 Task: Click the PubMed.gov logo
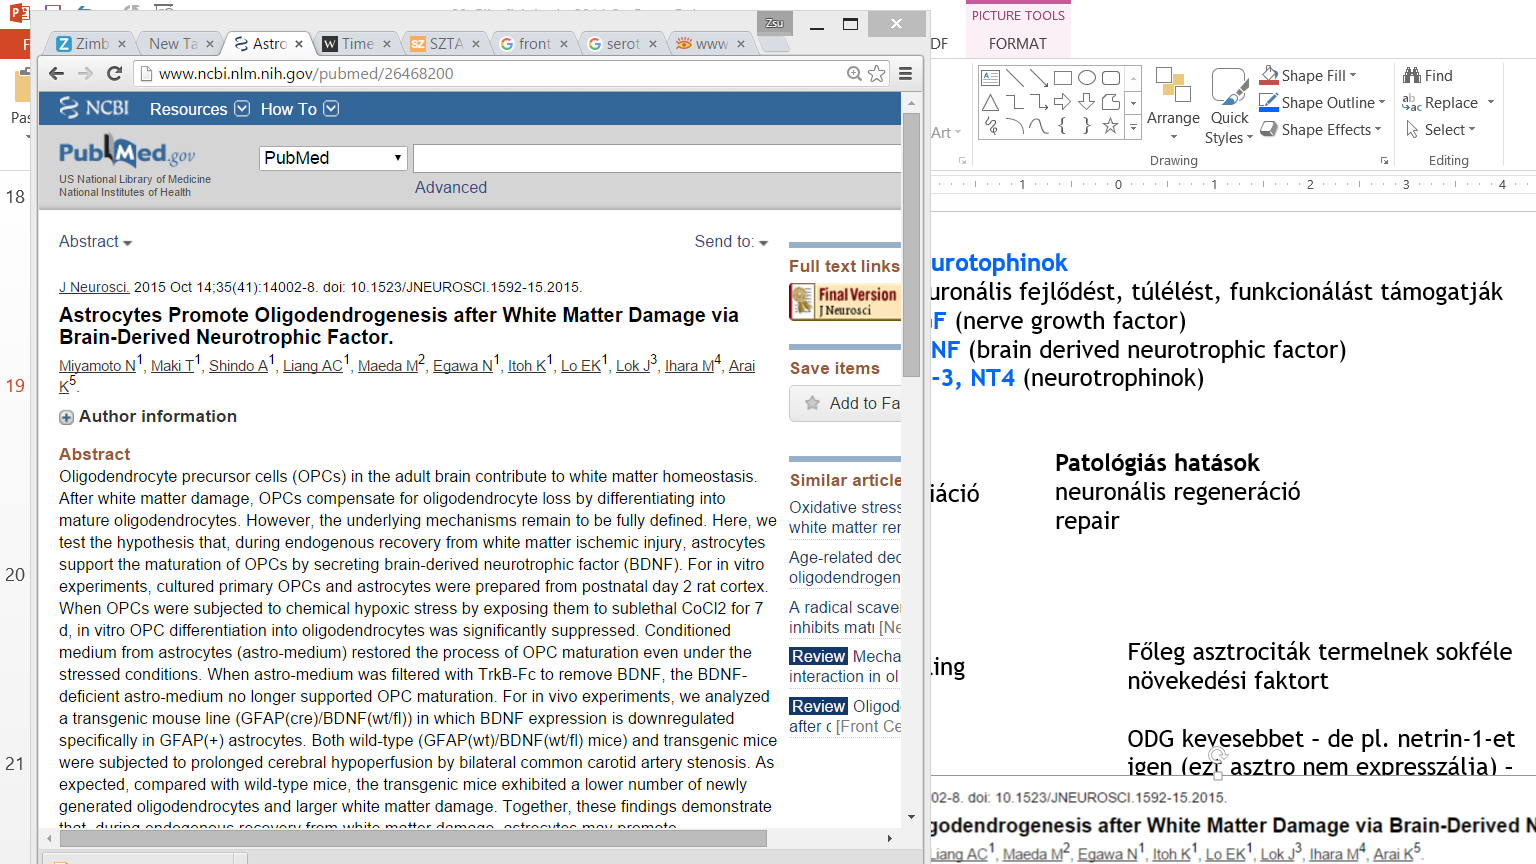pos(127,153)
